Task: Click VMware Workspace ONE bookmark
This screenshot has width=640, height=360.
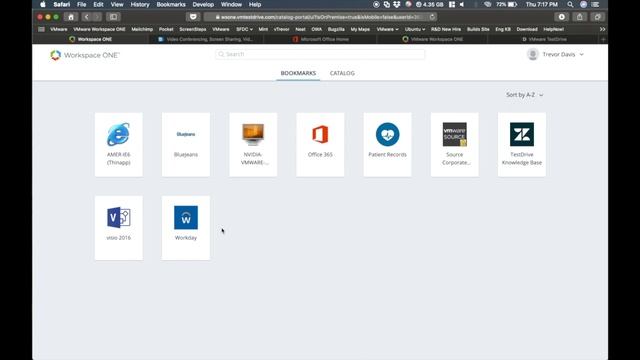Action: tap(99, 29)
